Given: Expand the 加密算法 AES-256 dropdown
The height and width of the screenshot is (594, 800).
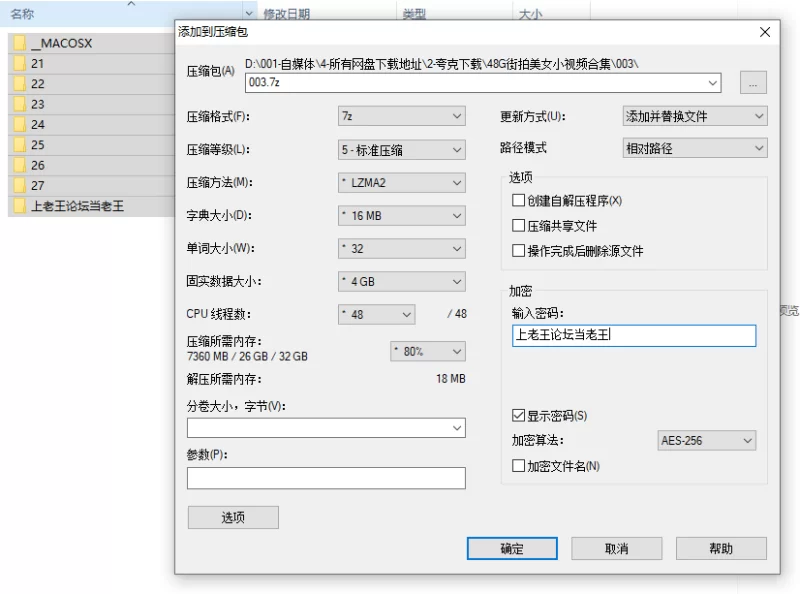Looking at the screenshot, I should (x=707, y=440).
